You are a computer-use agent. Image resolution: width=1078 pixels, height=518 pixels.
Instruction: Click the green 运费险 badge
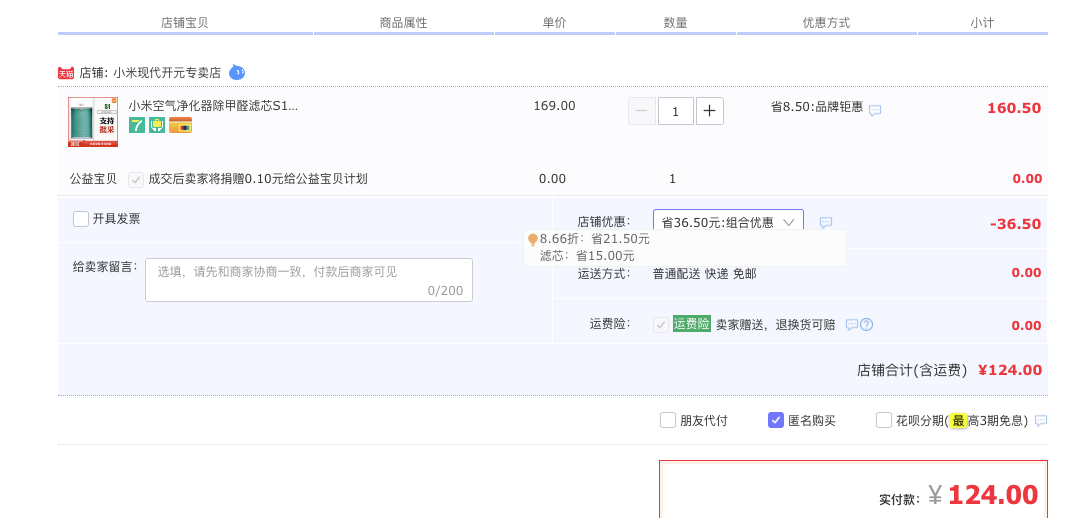[x=692, y=324]
